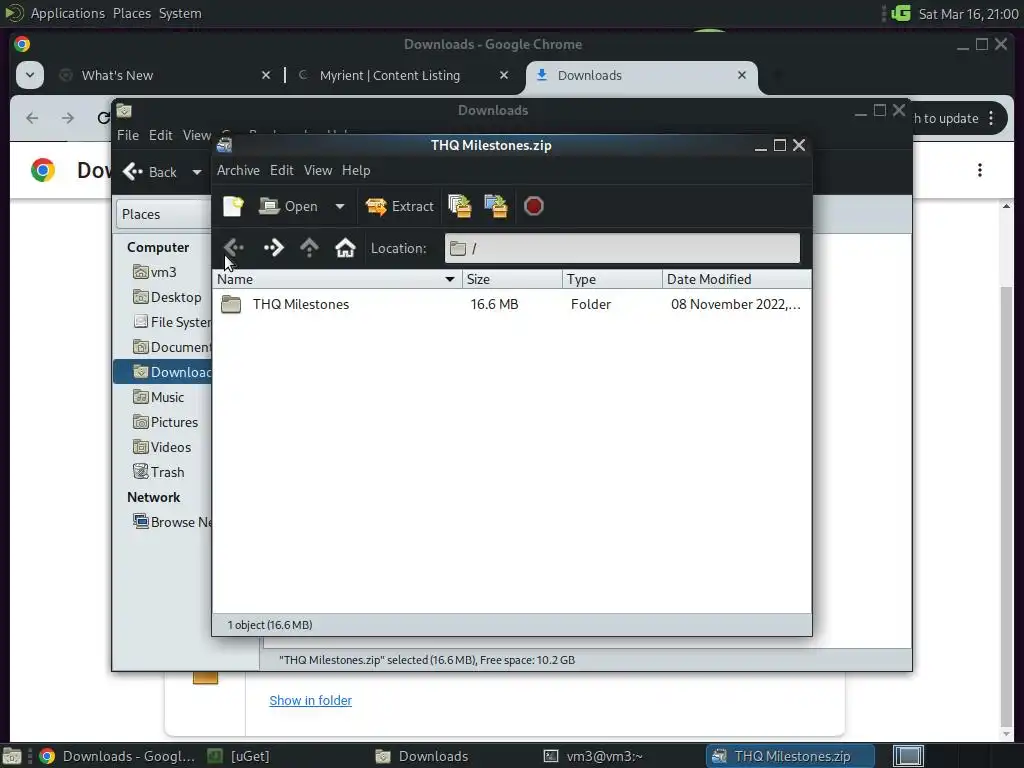This screenshot has height=768, width=1024.
Task: Select Documents in sidebar
Action: tap(163, 347)
